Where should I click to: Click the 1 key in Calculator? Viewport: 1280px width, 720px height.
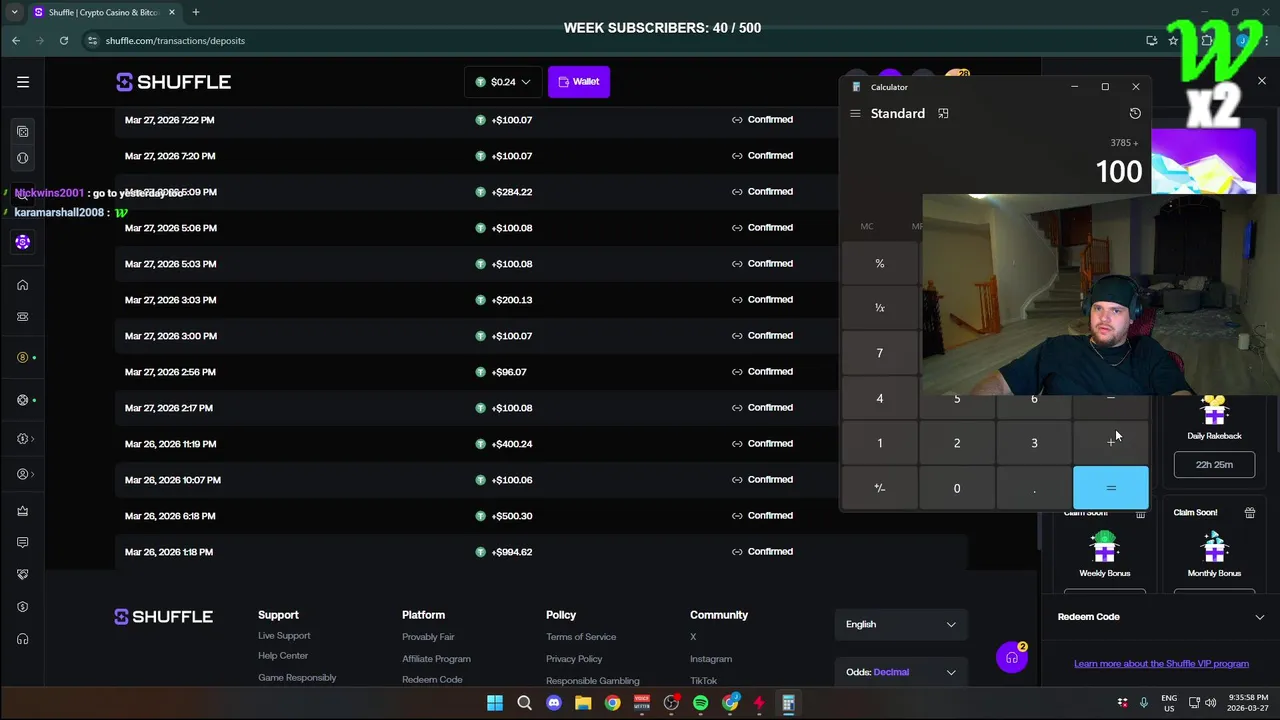click(x=880, y=443)
